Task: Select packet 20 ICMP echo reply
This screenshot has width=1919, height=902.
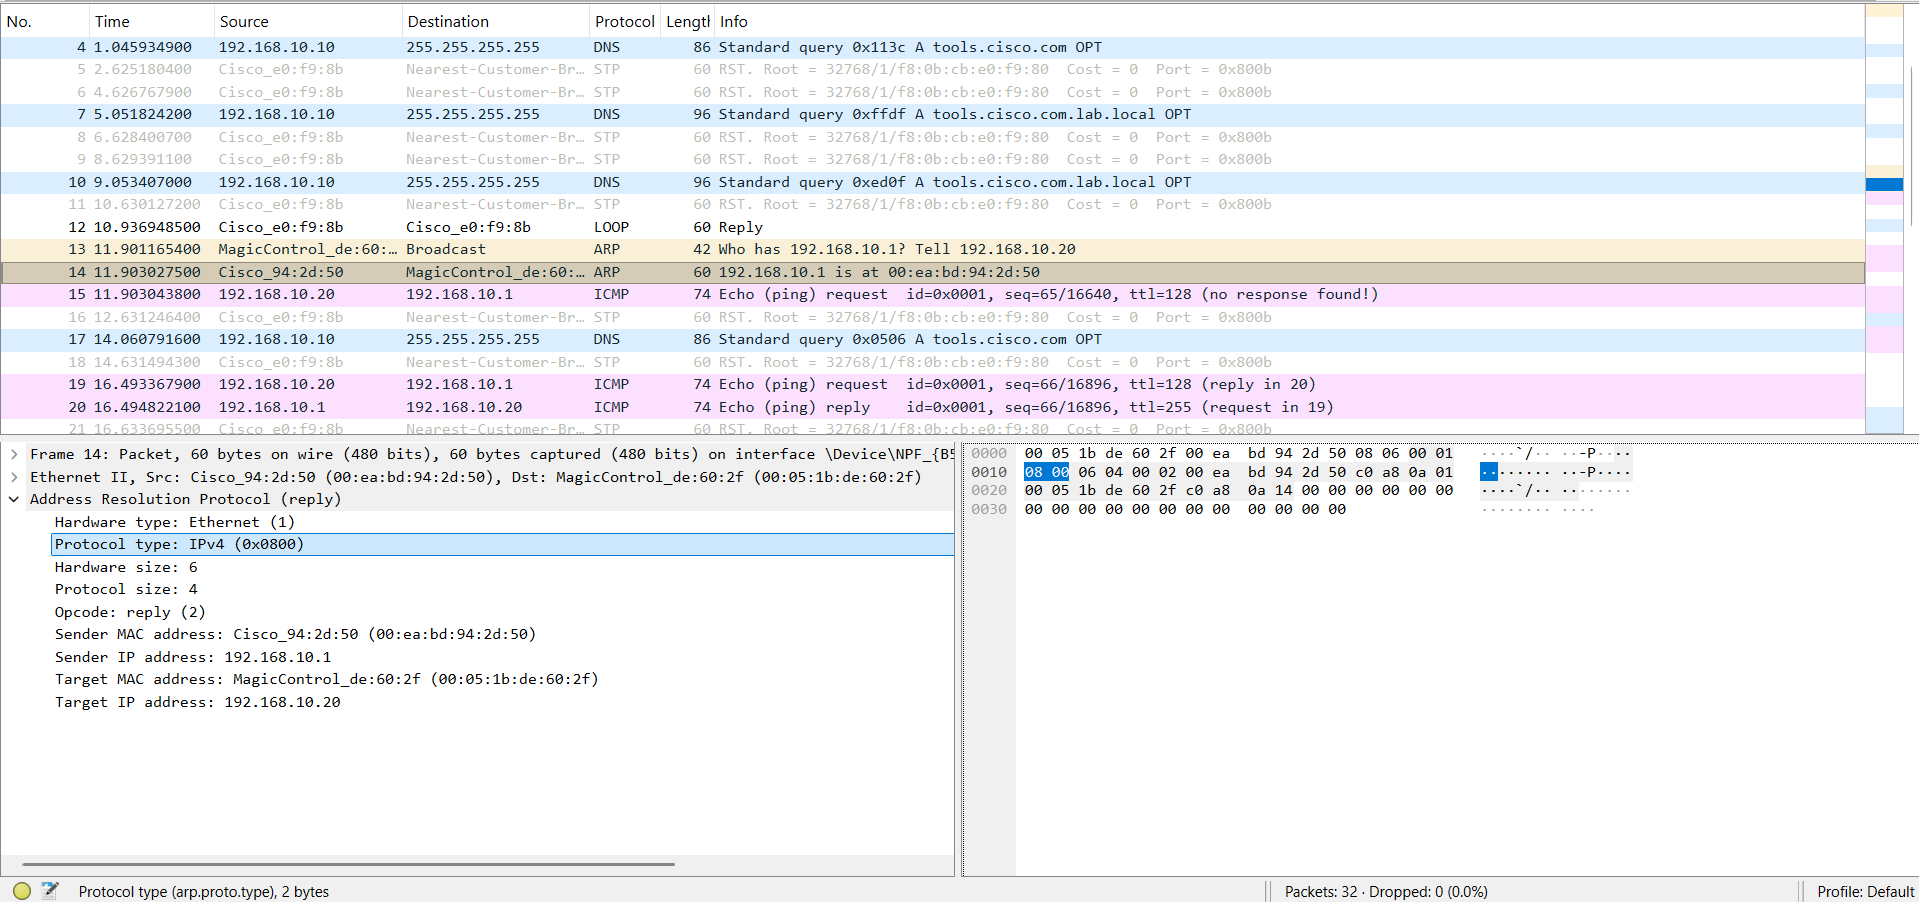Action: (x=932, y=407)
